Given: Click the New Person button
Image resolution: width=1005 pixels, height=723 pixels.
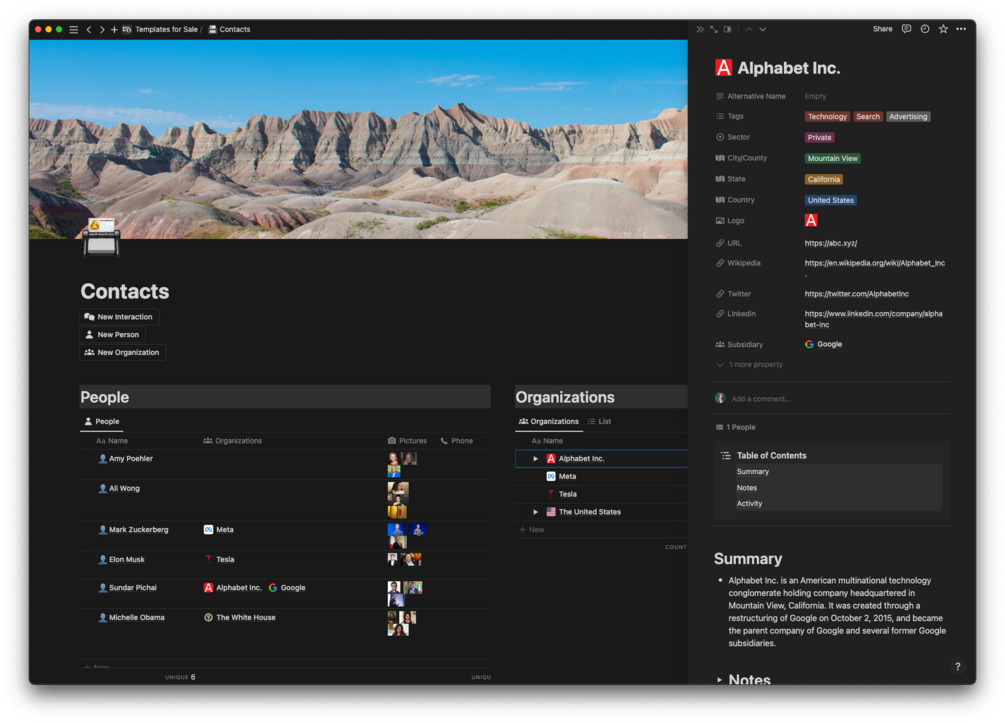Looking at the screenshot, I should tap(112, 335).
